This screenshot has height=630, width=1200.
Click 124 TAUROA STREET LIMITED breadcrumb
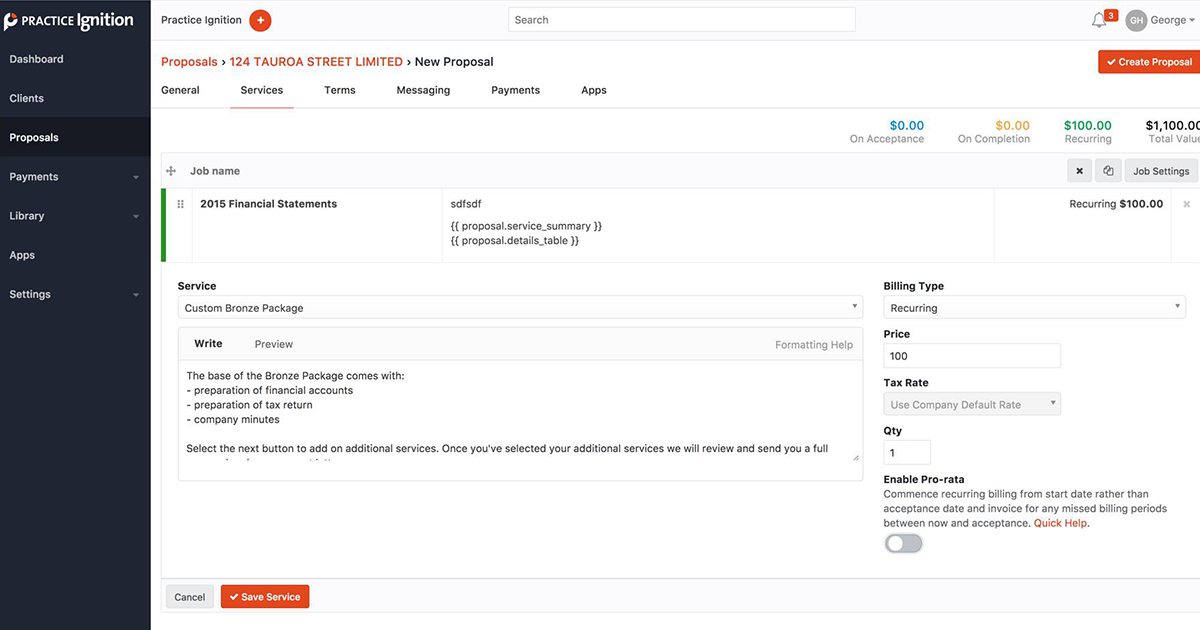pyautogui.click(x=316, y=62)
